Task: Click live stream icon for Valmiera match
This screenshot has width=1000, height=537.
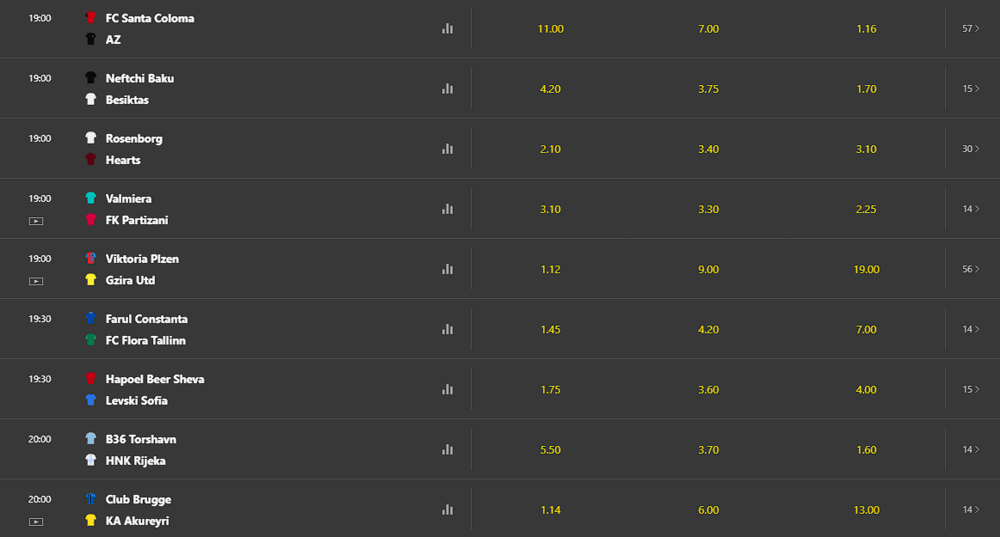Action: tap(36, 220)
